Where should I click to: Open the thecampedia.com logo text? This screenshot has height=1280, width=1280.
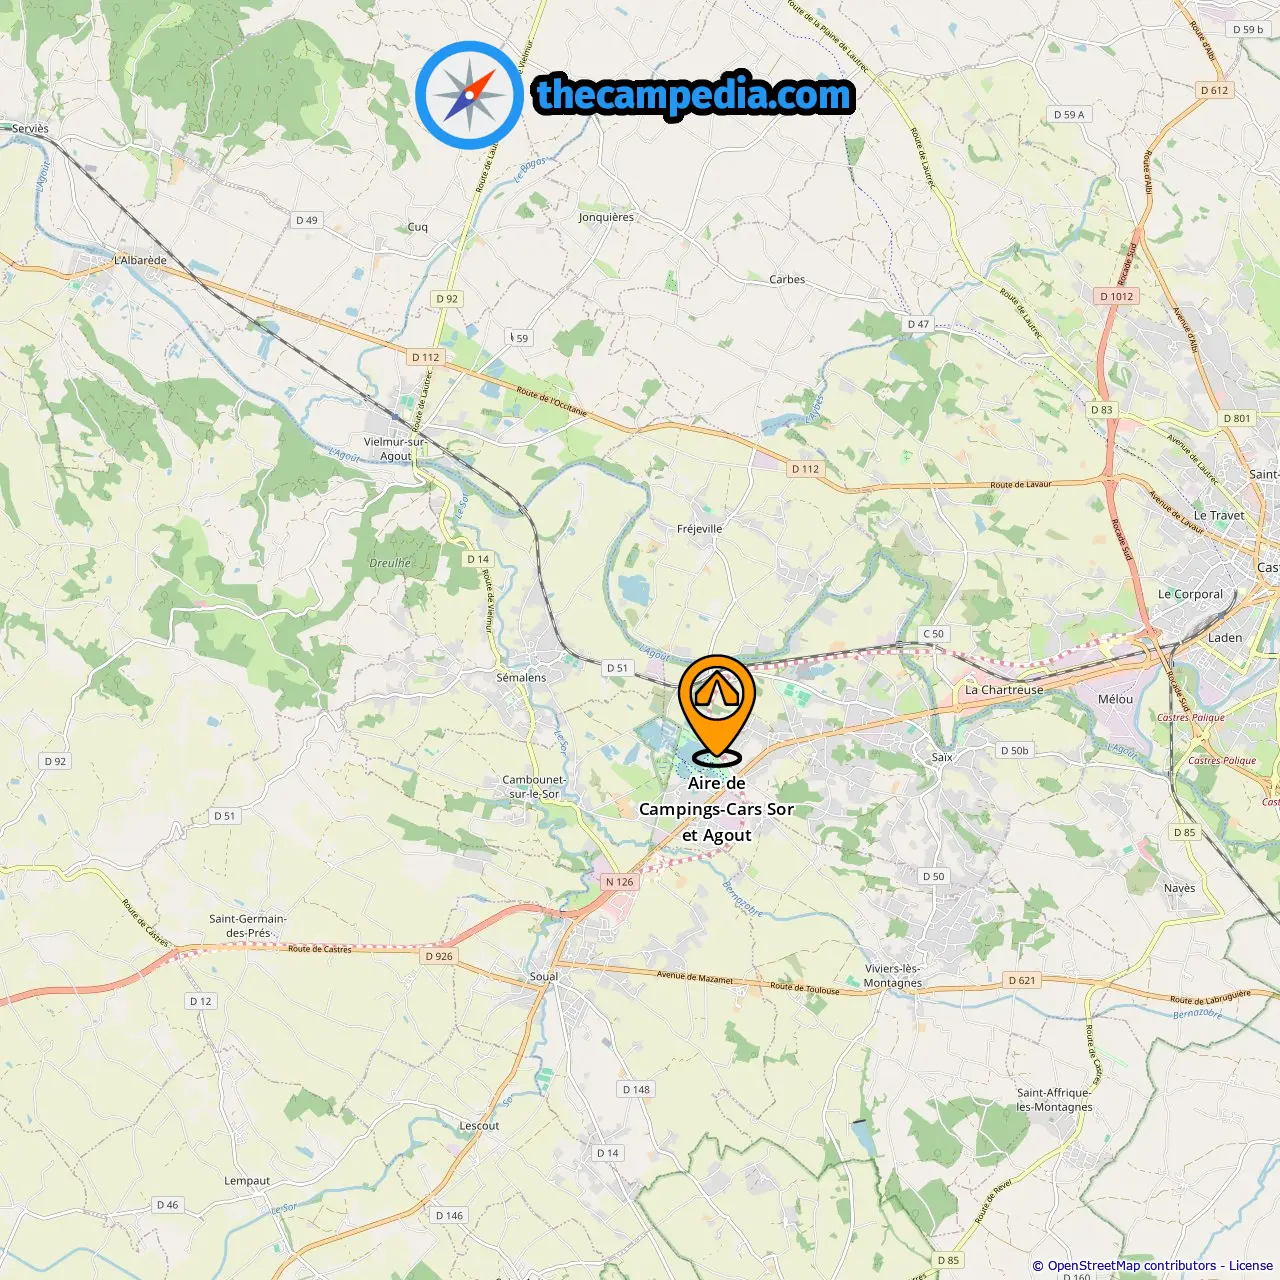coord(694,95)
